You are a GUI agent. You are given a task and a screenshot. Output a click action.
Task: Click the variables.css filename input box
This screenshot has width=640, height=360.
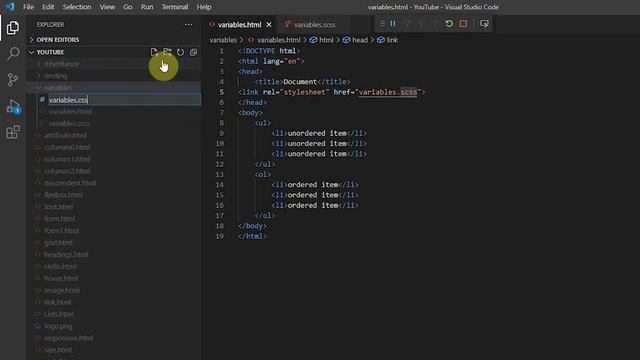pyautogui.click(x=124, y=100)
